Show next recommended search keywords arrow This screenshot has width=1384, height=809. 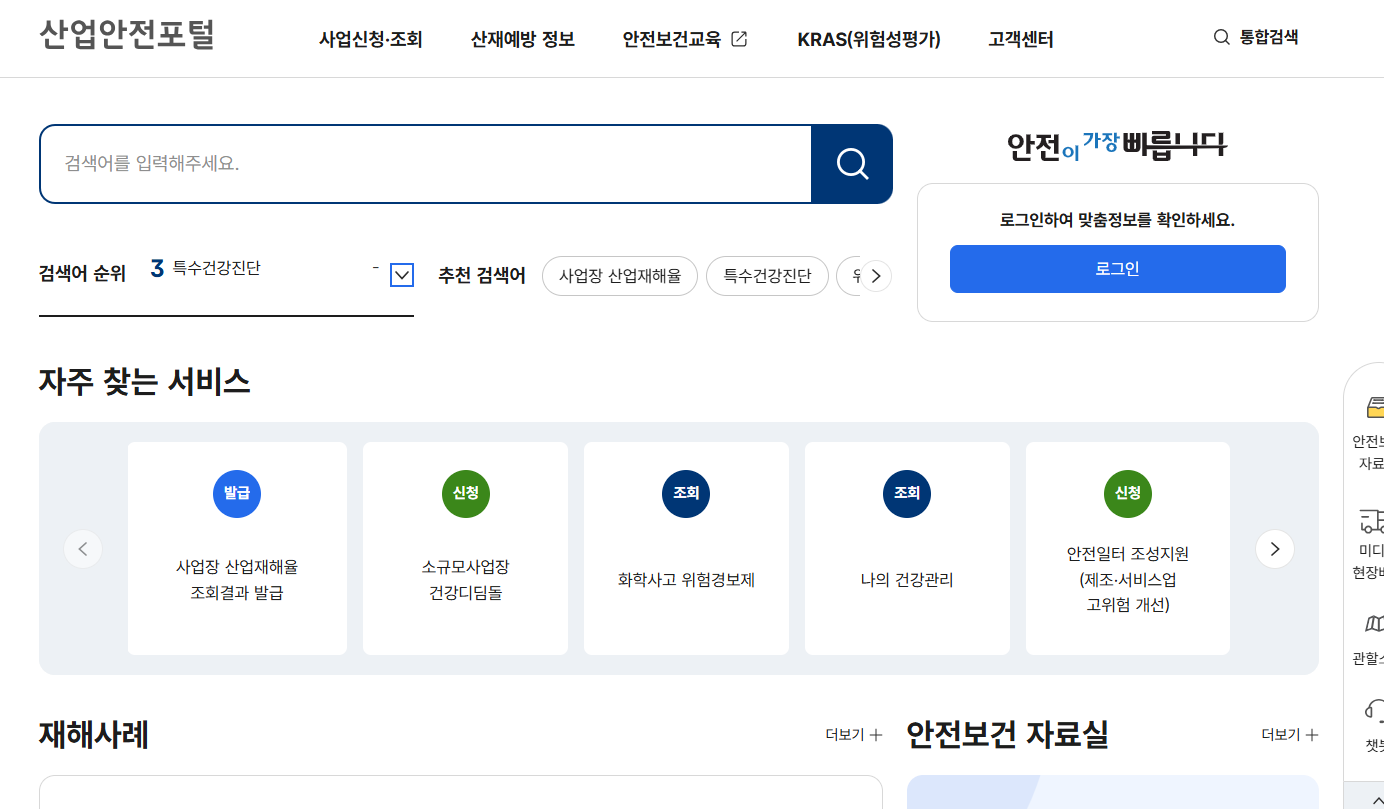876,276
